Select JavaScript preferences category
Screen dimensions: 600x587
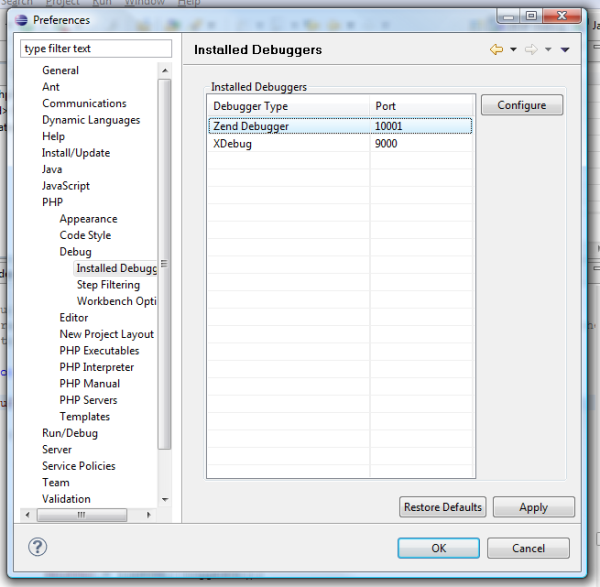pyautogui.click(x=65, y=186)
